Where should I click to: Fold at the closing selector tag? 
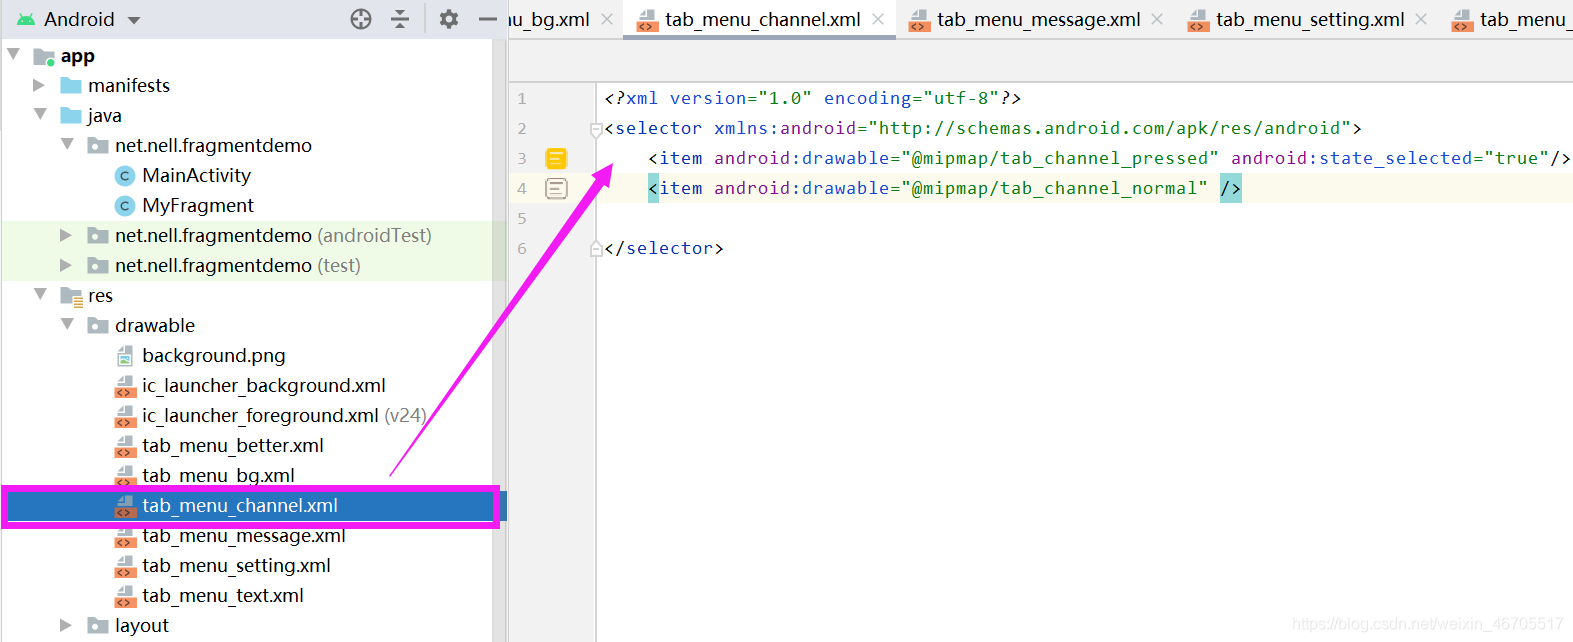(596, 248)
